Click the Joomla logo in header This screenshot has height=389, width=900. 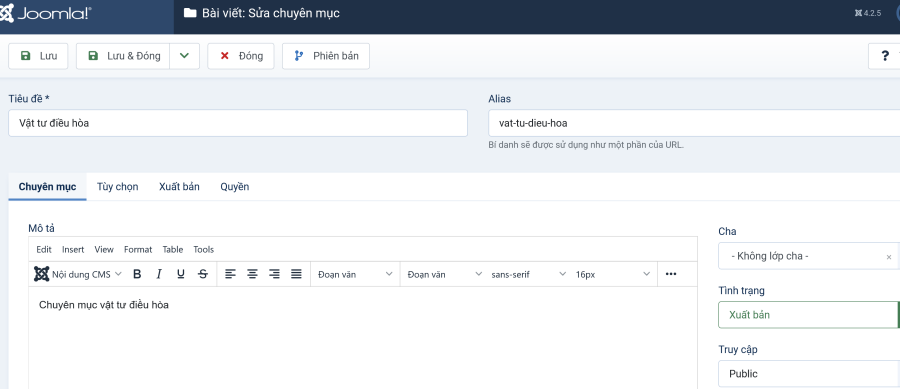click(x=46, y=14)
